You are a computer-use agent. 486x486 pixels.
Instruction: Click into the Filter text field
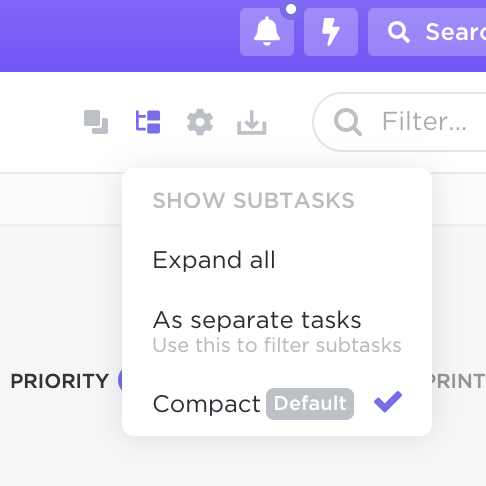point(400,122)
